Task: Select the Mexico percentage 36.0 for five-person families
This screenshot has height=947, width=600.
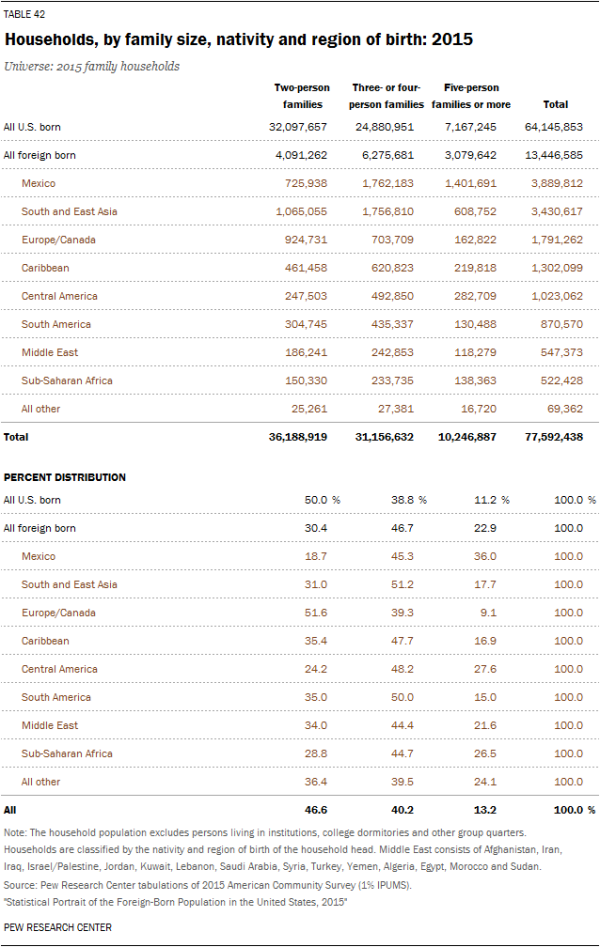Action: click(485, 556)
